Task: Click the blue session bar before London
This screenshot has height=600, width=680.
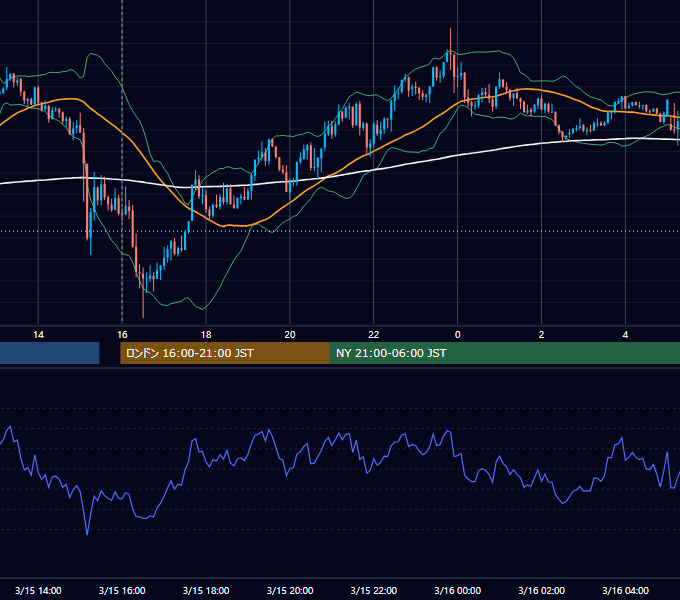Action: 49,353
